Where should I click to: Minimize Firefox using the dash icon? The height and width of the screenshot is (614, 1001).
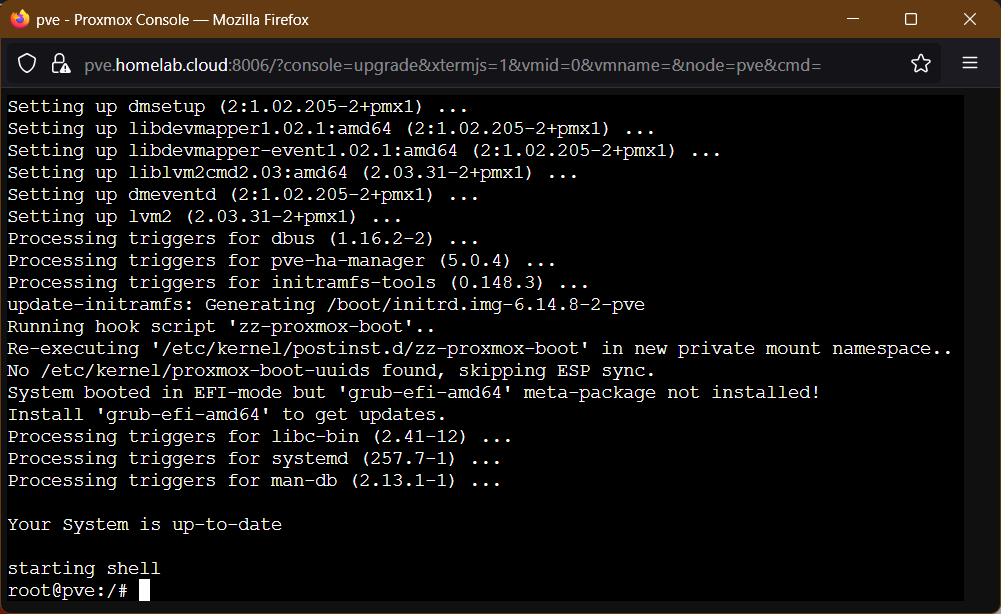click(852, 19)
